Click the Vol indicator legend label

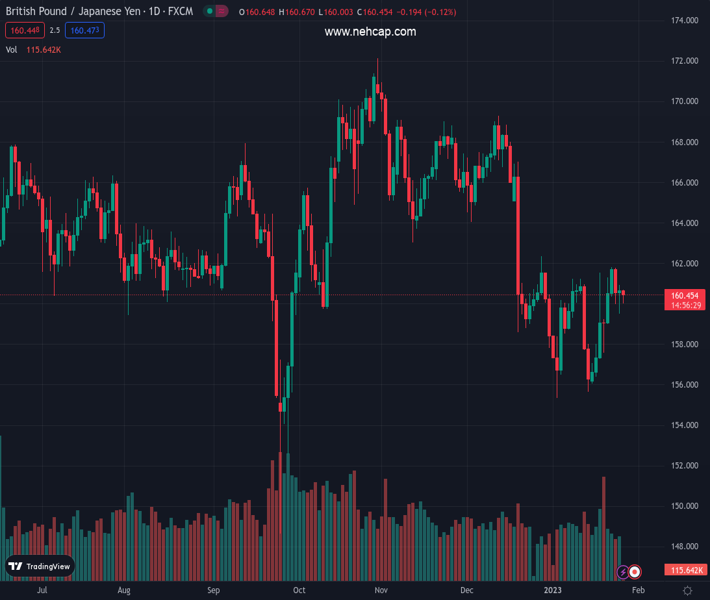(x=11, y=49)
